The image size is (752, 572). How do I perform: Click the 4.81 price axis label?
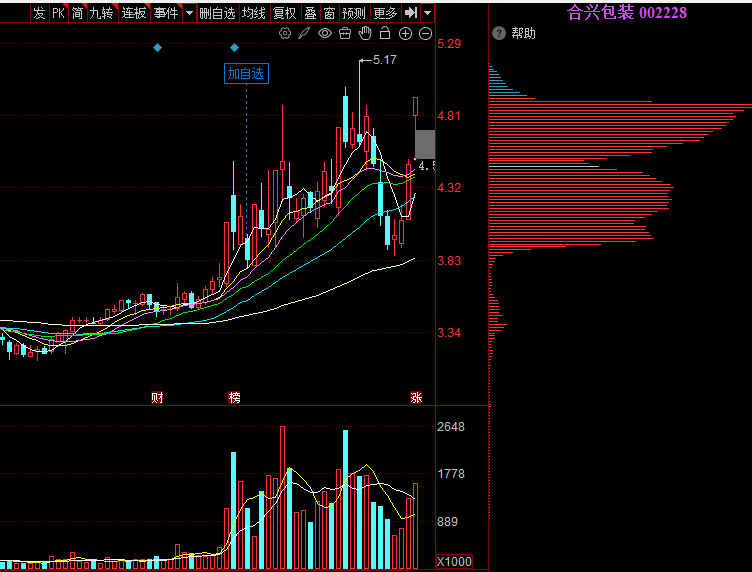(x=449, y=116)
